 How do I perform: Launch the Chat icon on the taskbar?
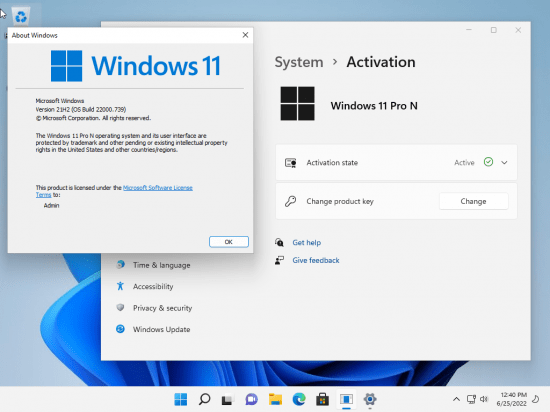251,399
